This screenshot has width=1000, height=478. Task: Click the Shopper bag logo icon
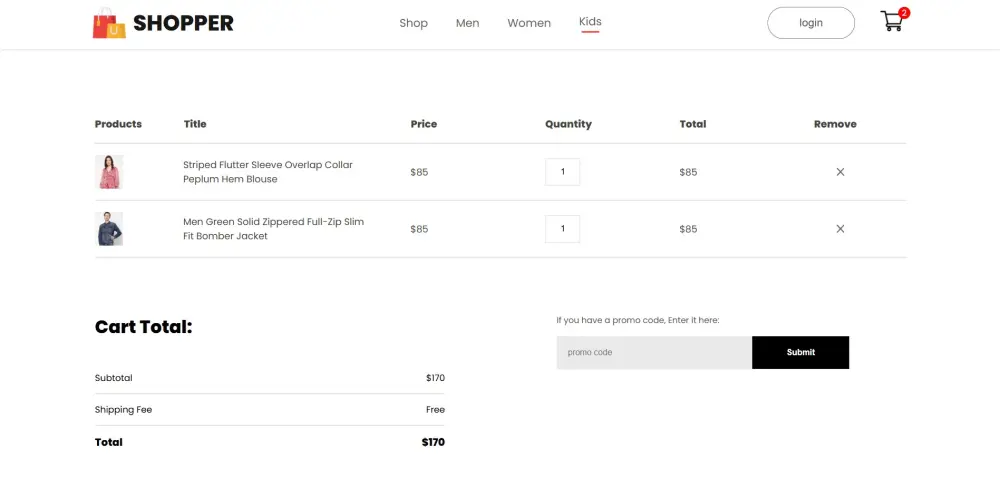(108, 23)
